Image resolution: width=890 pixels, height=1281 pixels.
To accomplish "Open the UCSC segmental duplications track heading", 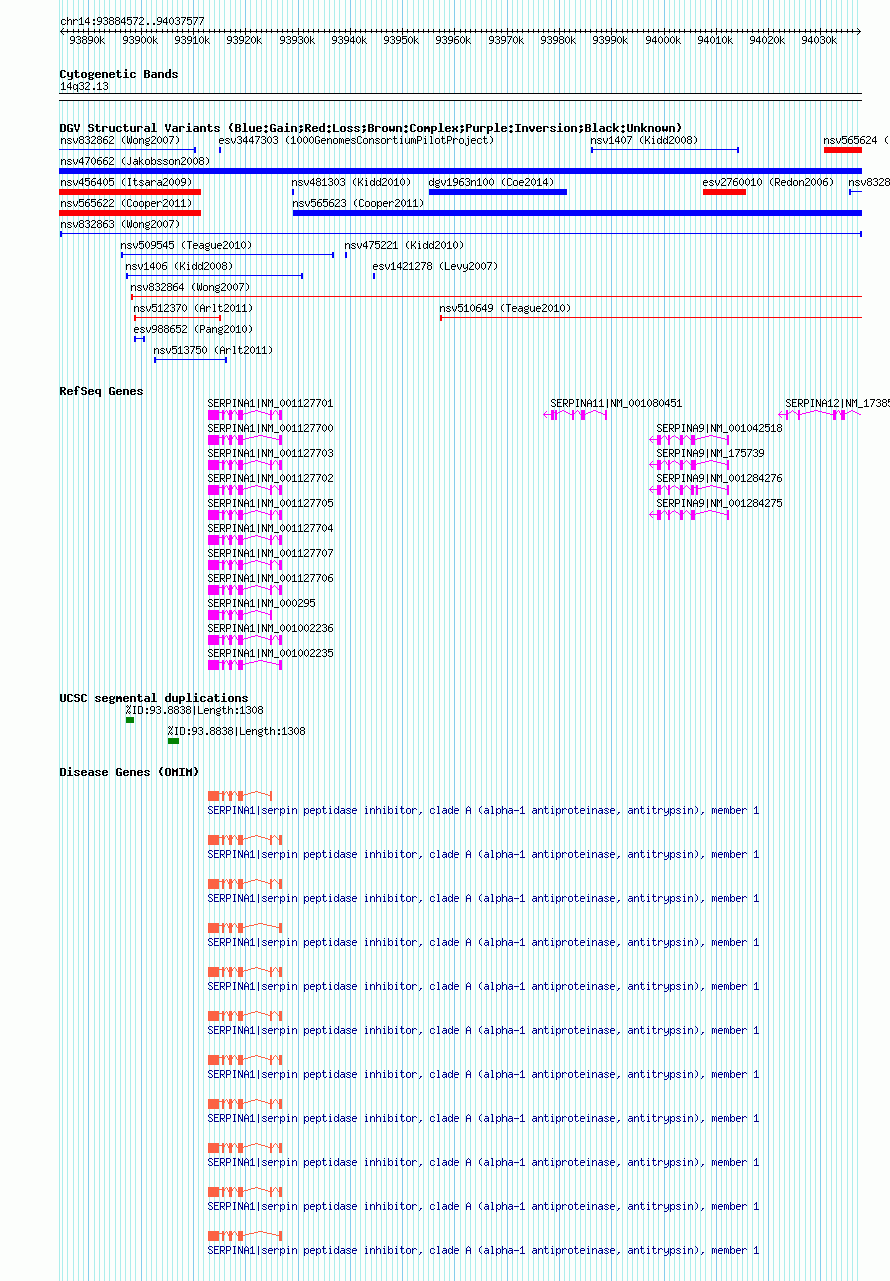I will (x=154, y=698).
